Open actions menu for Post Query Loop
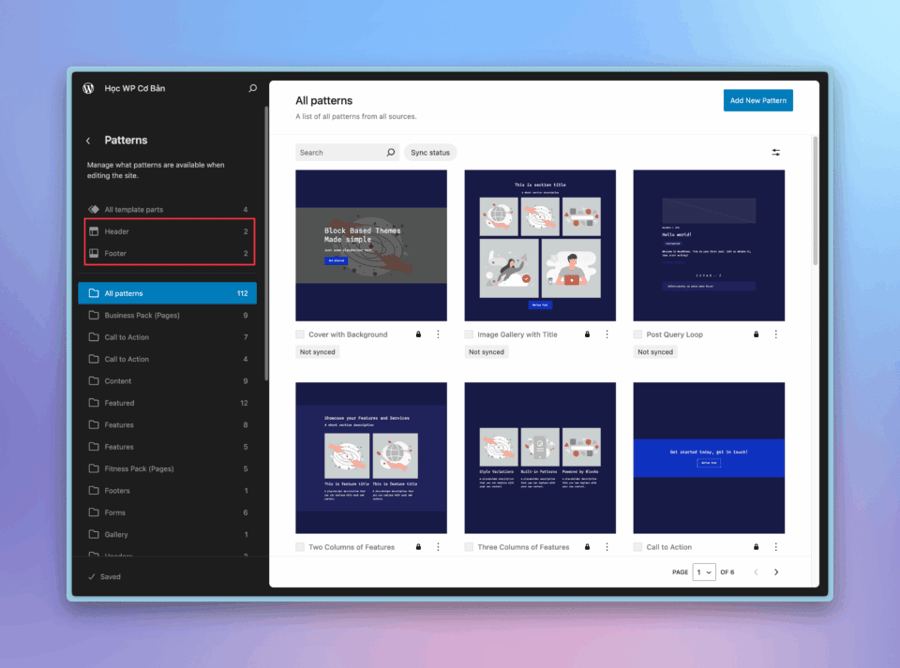 coord(775,335)
